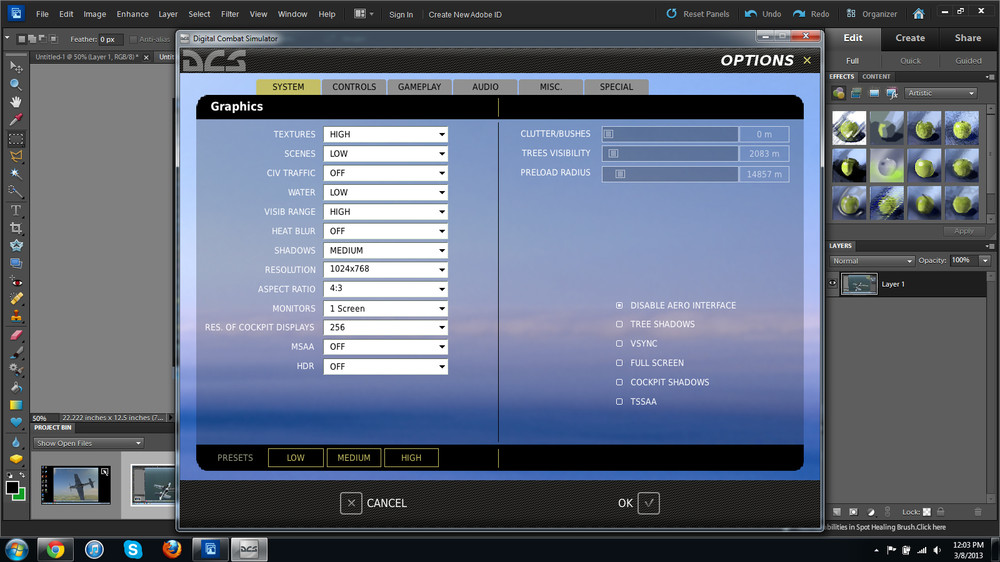Screen dimensions: 1000x562
Task: Open the Filters category in Effects panel
Action: 839,93
